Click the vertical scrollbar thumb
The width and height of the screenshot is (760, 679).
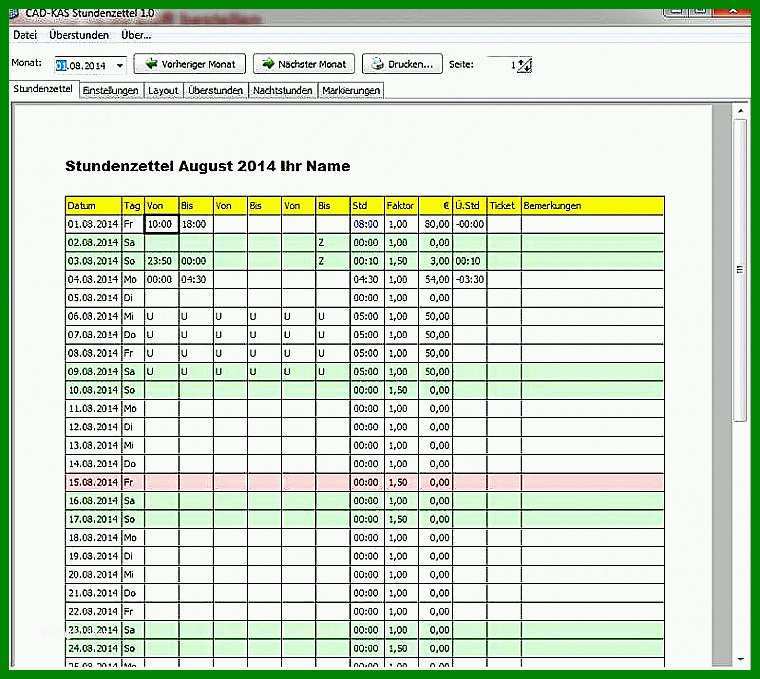[x=740, y=270]
